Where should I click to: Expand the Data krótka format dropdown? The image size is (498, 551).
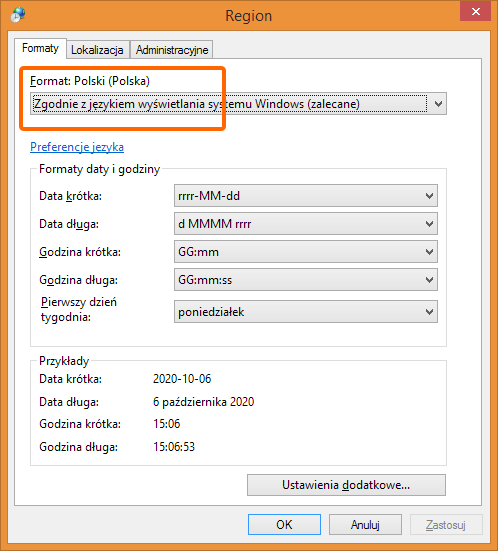coord(306,196)
